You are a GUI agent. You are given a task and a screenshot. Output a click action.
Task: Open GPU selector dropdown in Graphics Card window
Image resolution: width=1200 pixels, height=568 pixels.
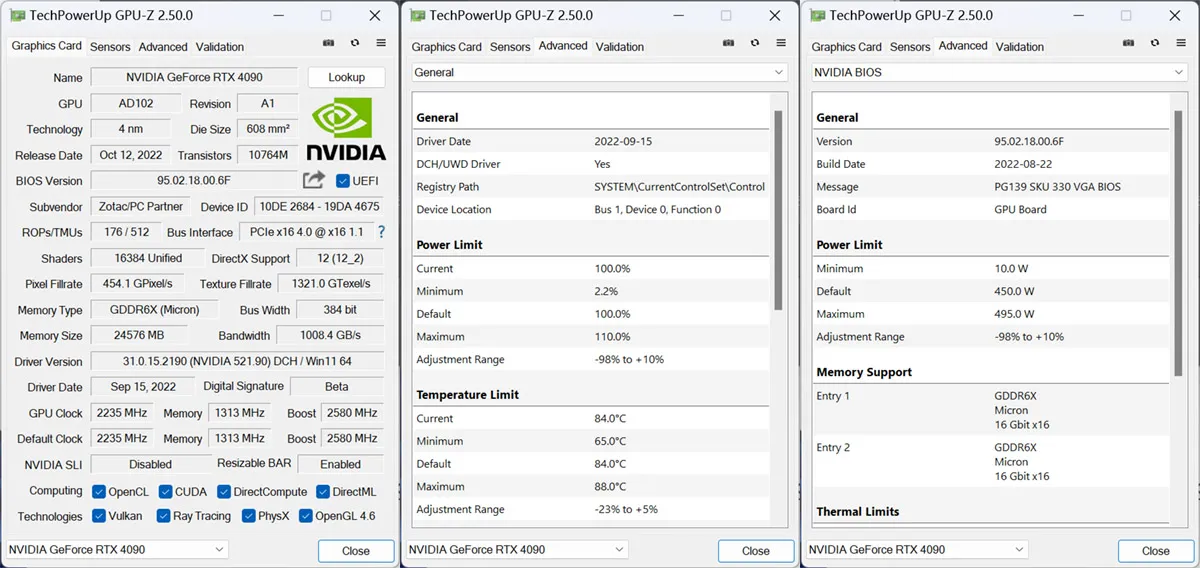click(x=117, y=550)
